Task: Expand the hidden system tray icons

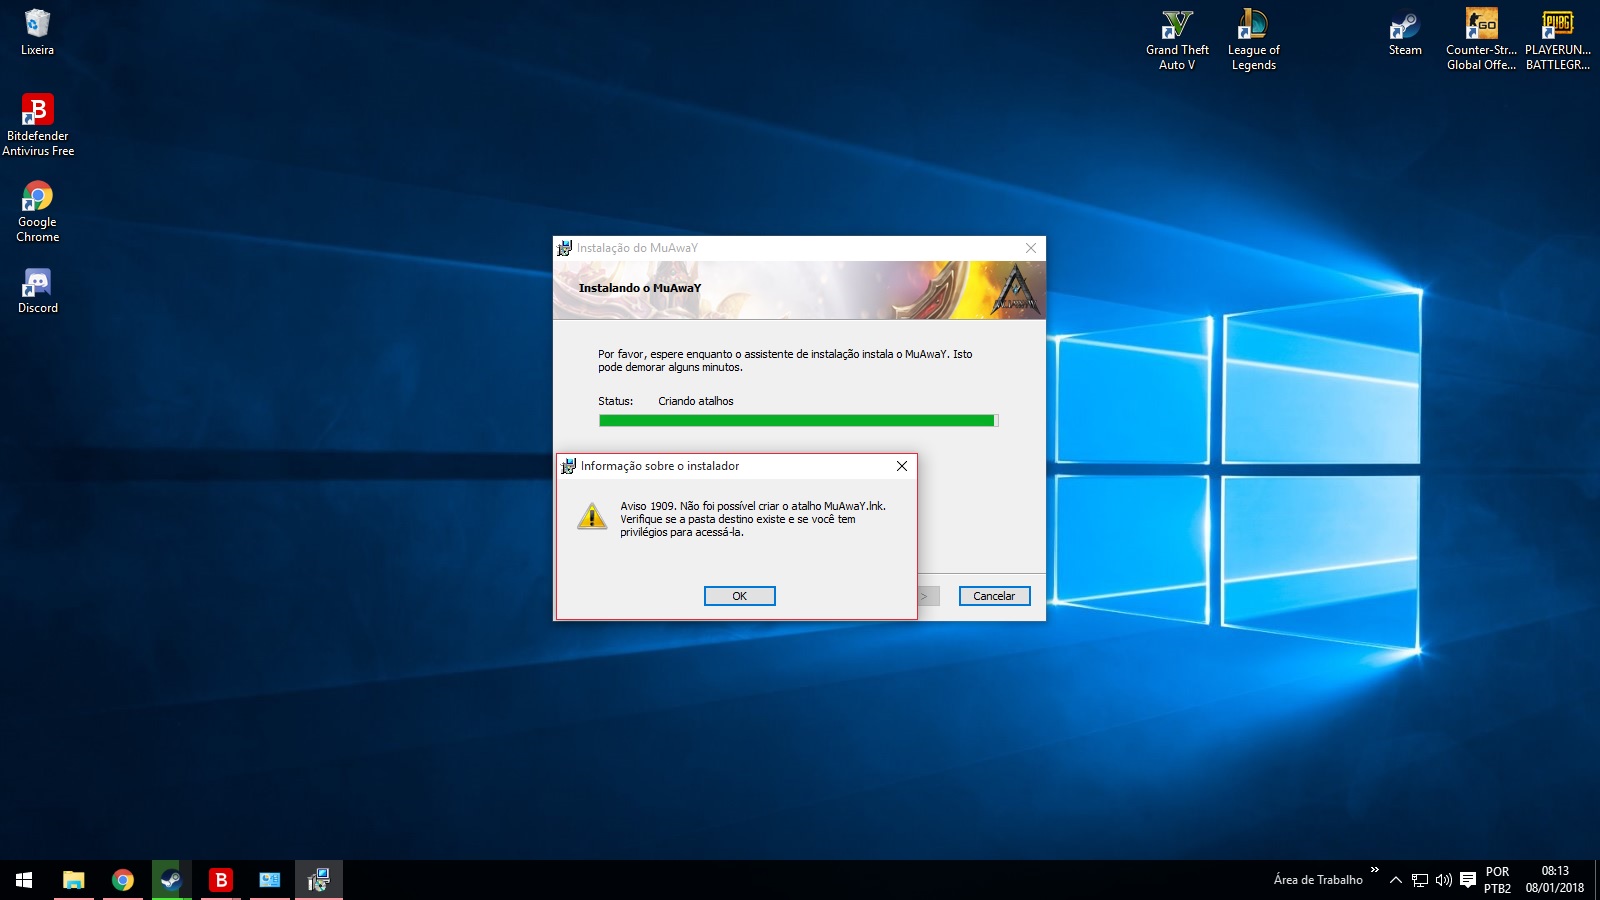Action: pyautogui.click(x=1396, y=880)
